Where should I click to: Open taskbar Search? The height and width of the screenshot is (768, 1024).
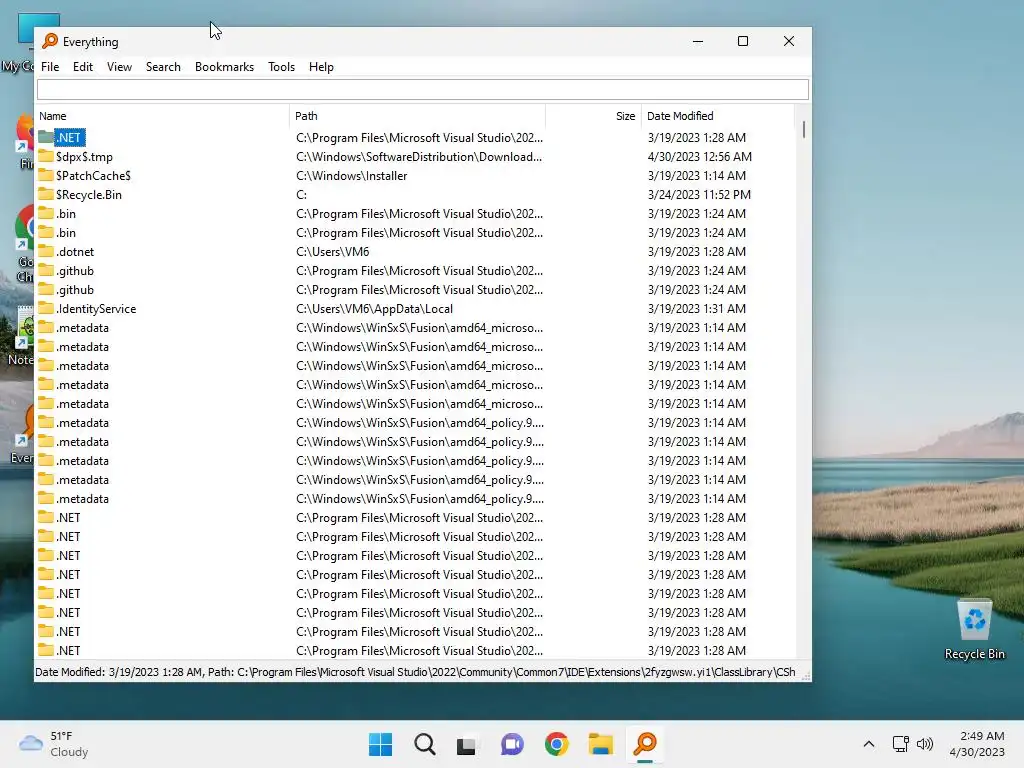[424, 744]
